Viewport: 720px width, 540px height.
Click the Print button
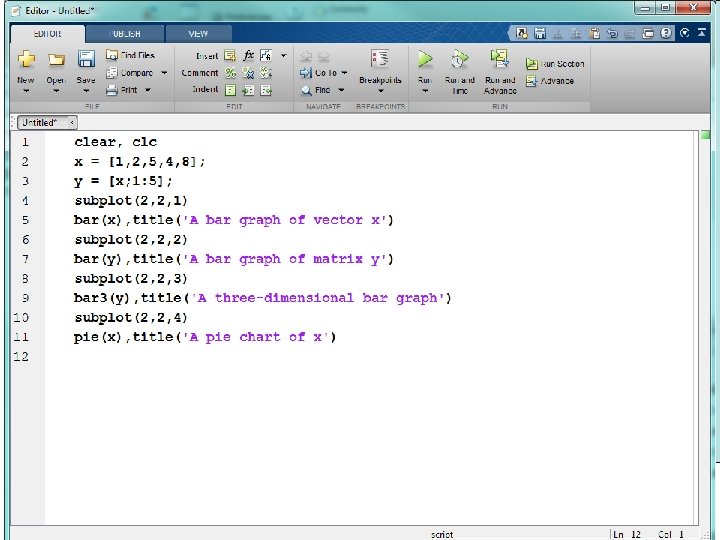click(122, 90)
